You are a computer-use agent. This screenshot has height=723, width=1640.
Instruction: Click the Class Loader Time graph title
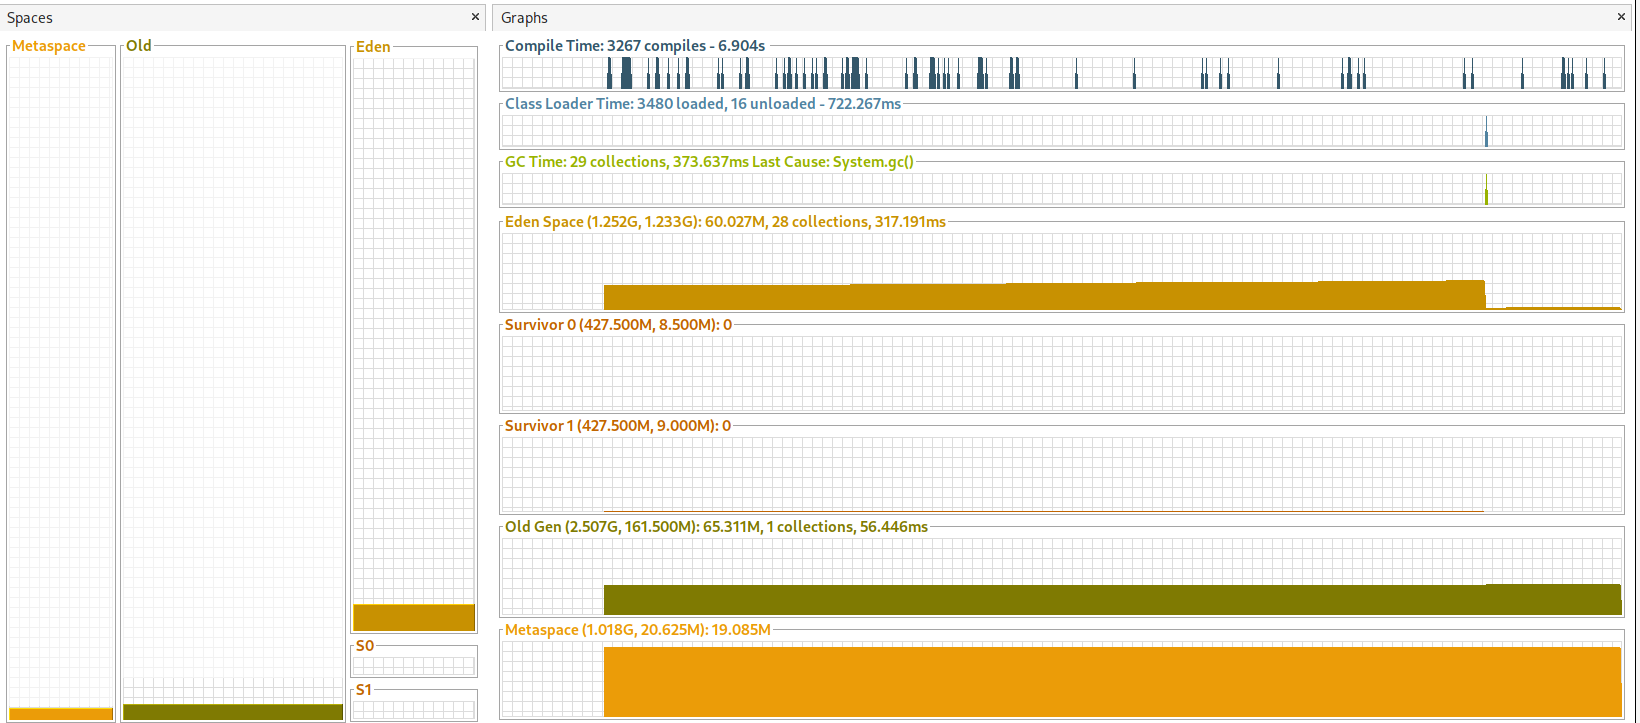click(x=703, y=104)
